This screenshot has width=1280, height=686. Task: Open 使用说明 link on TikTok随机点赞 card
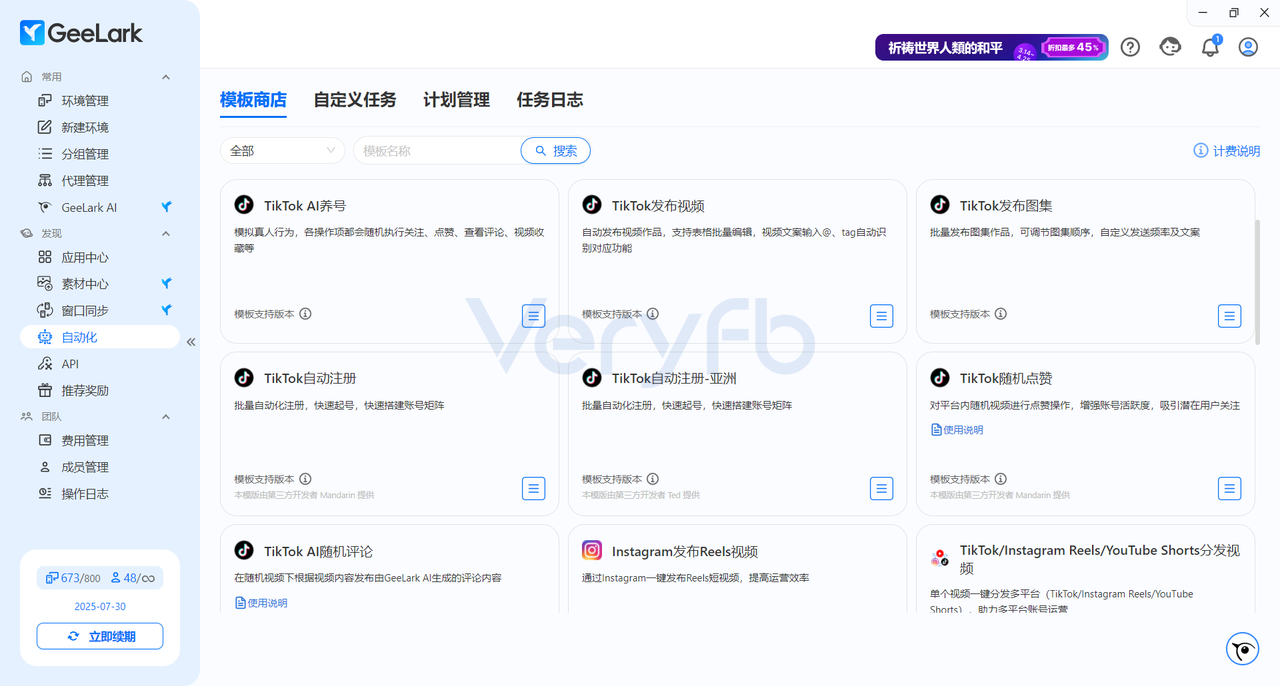(957, 430)
